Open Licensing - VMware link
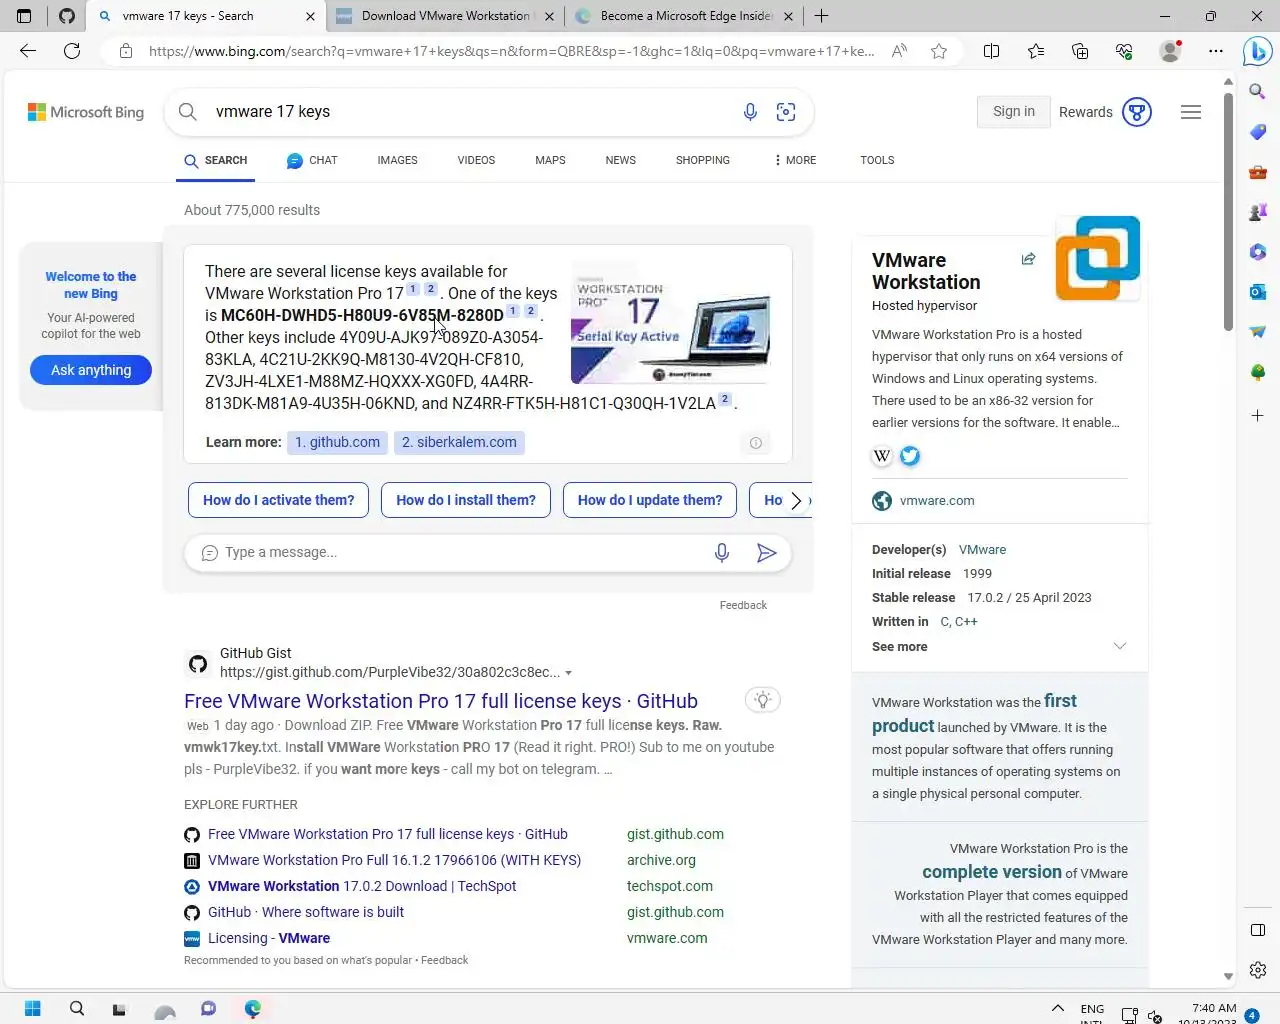This screenshot has width=1280, height=1024. pyautogui.click(x=269, y=938)
